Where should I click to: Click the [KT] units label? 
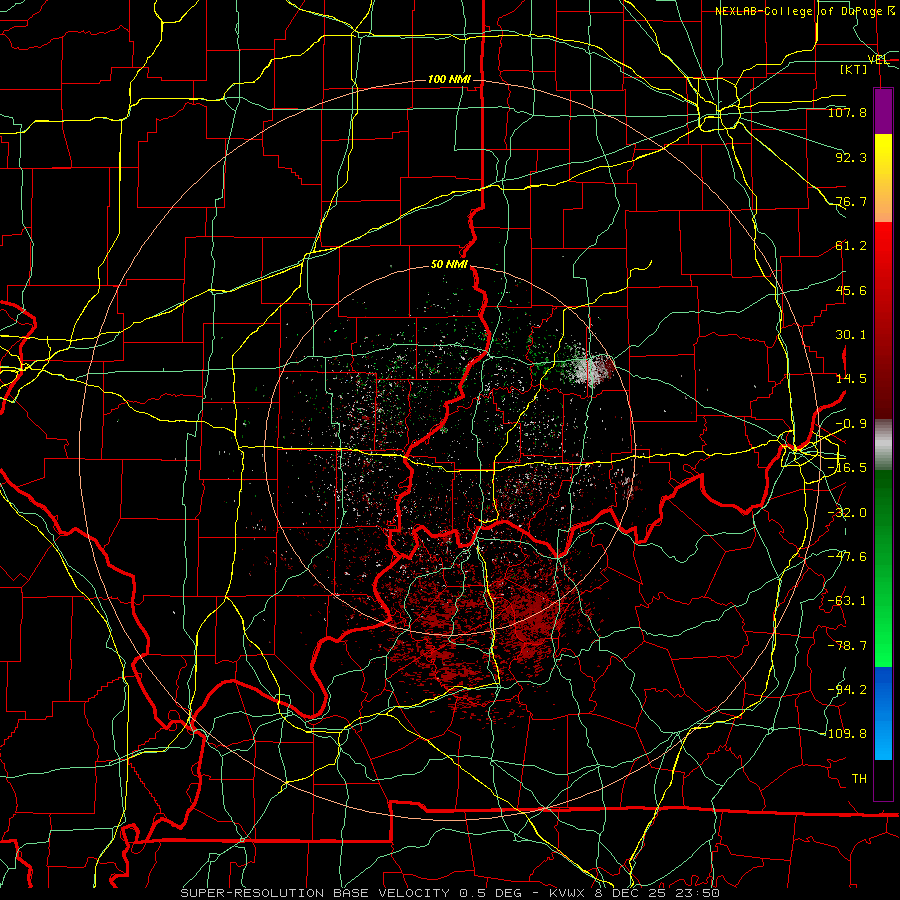point(854,69)
